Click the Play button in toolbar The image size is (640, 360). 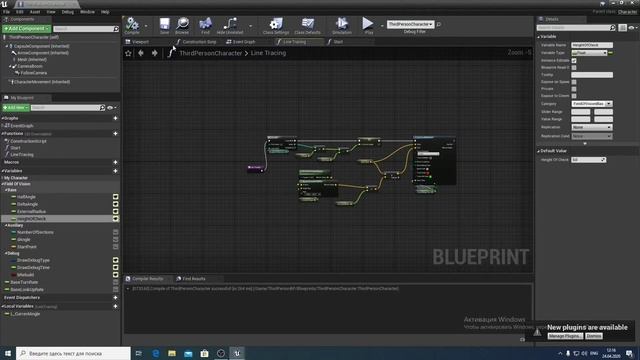click(368, 25)
